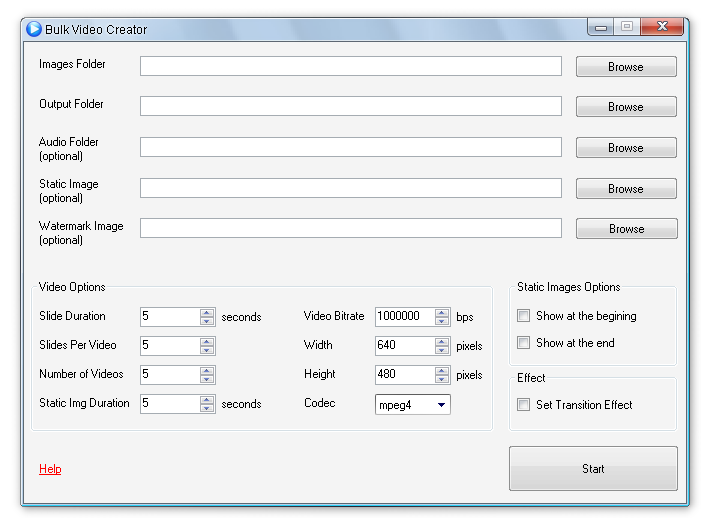The width and height of the screenshot is (709, 524).
Task: Increase Width pixels value
Action: click(x=442, y=341)
